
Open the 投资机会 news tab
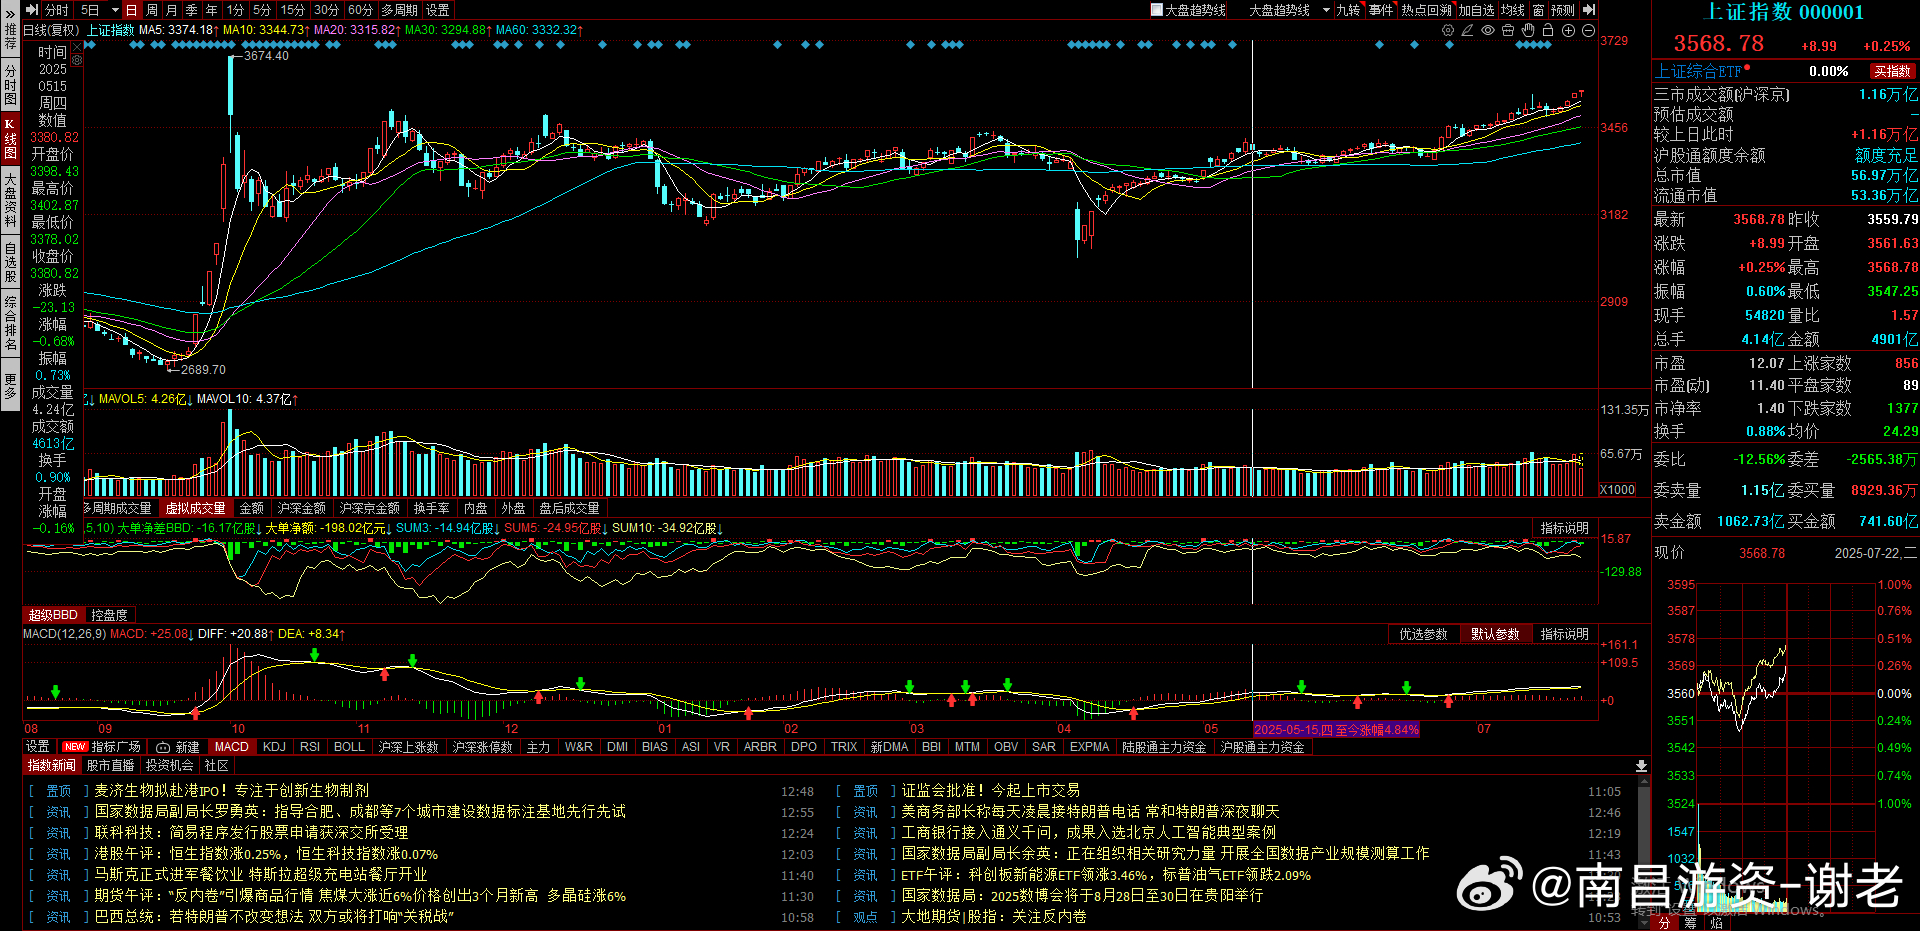click(169, 765)
